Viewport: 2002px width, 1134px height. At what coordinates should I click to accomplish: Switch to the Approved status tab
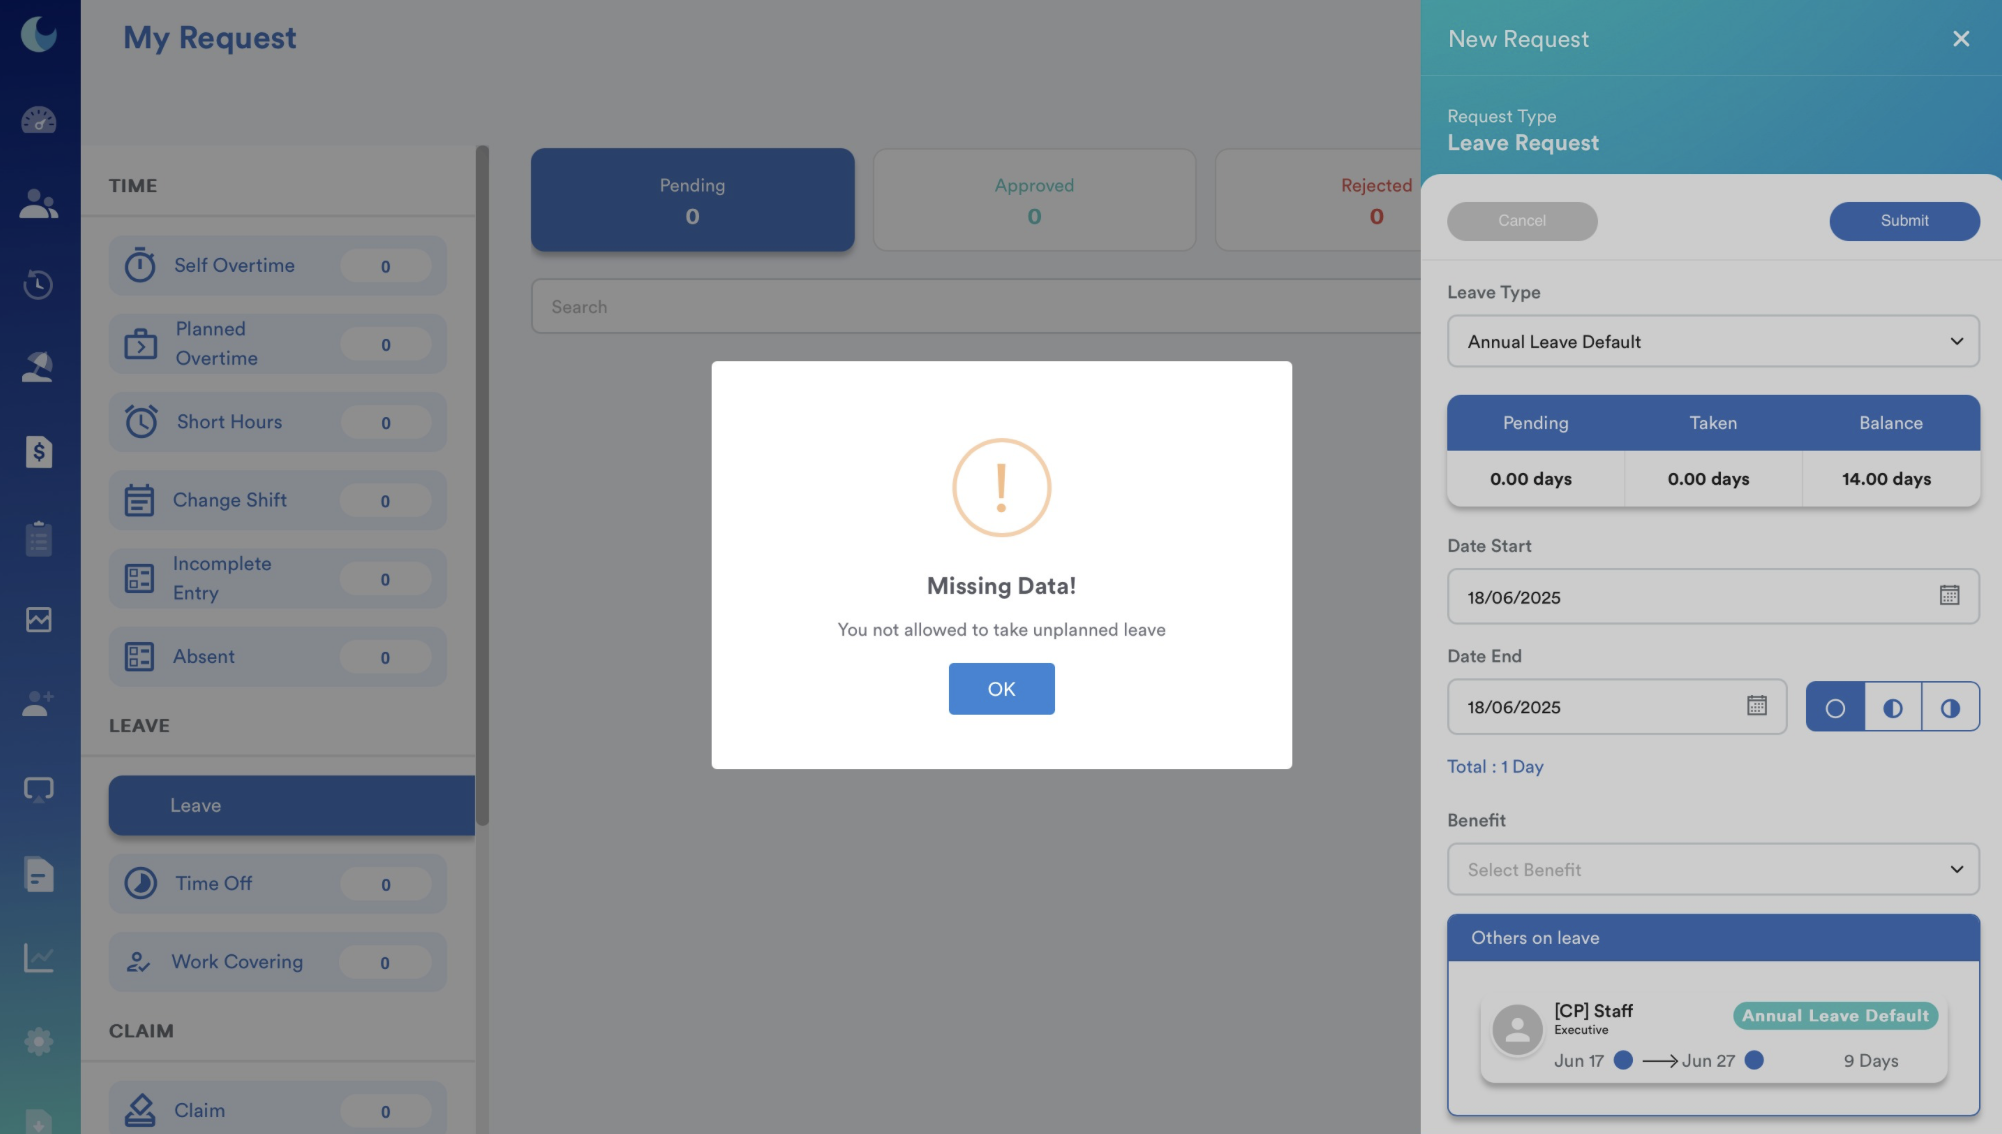[1034, 200]
